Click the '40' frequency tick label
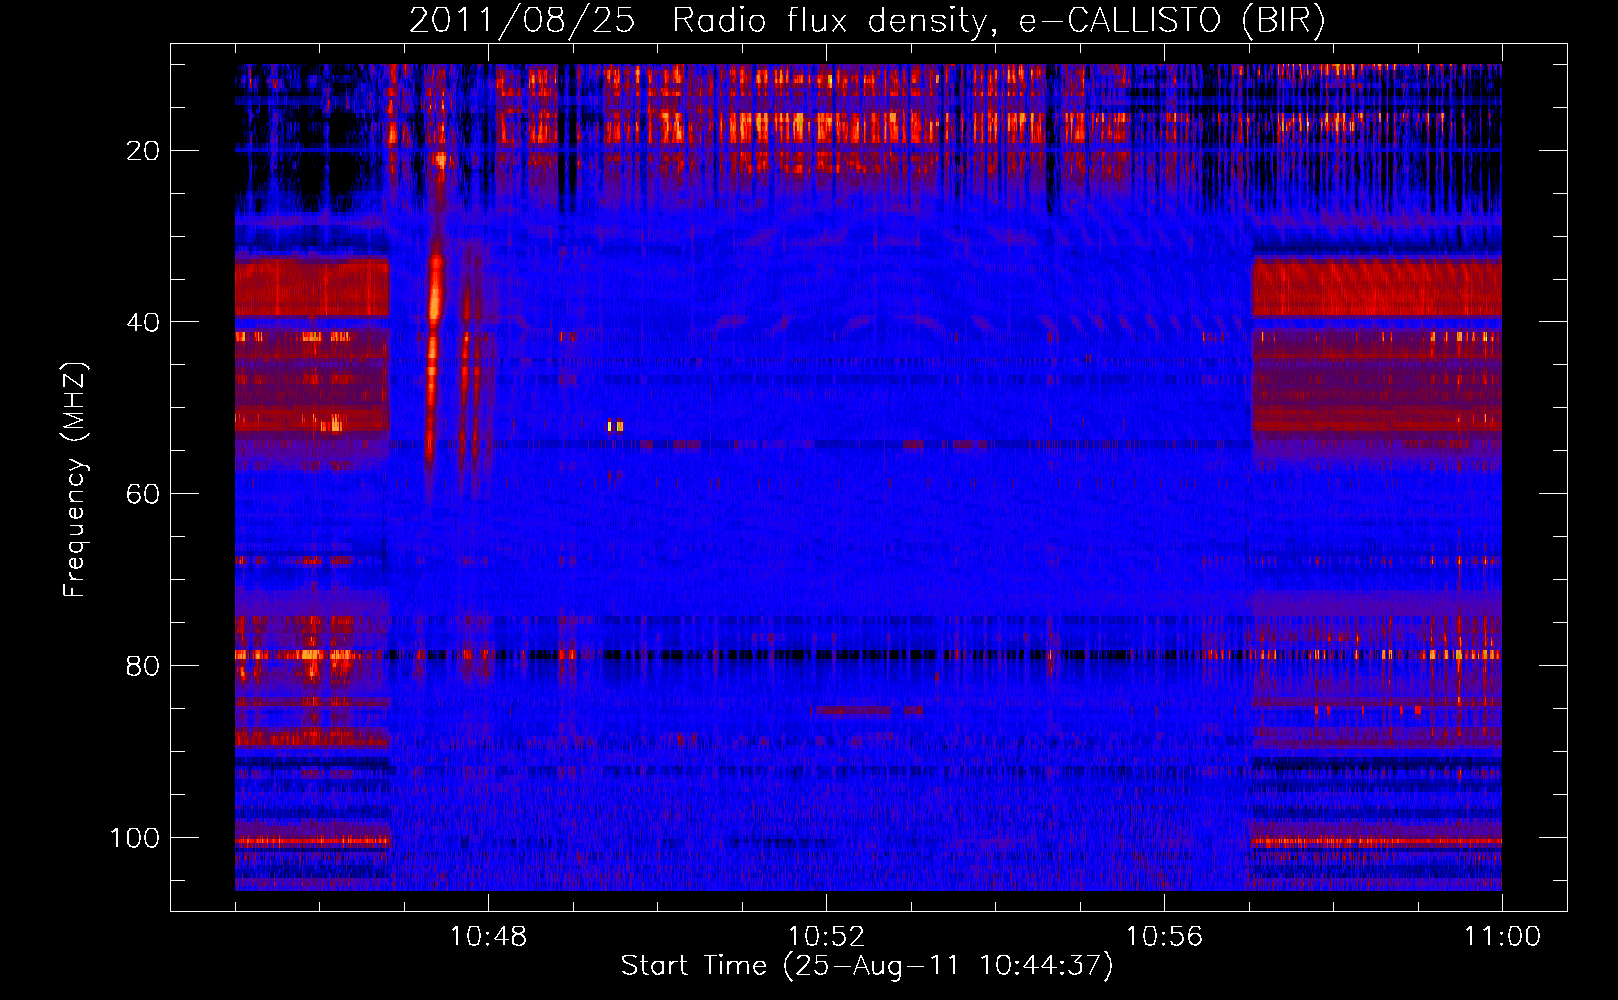Image resolution: width=1618 pixels, height=1000 pixels. coord(143,322)
